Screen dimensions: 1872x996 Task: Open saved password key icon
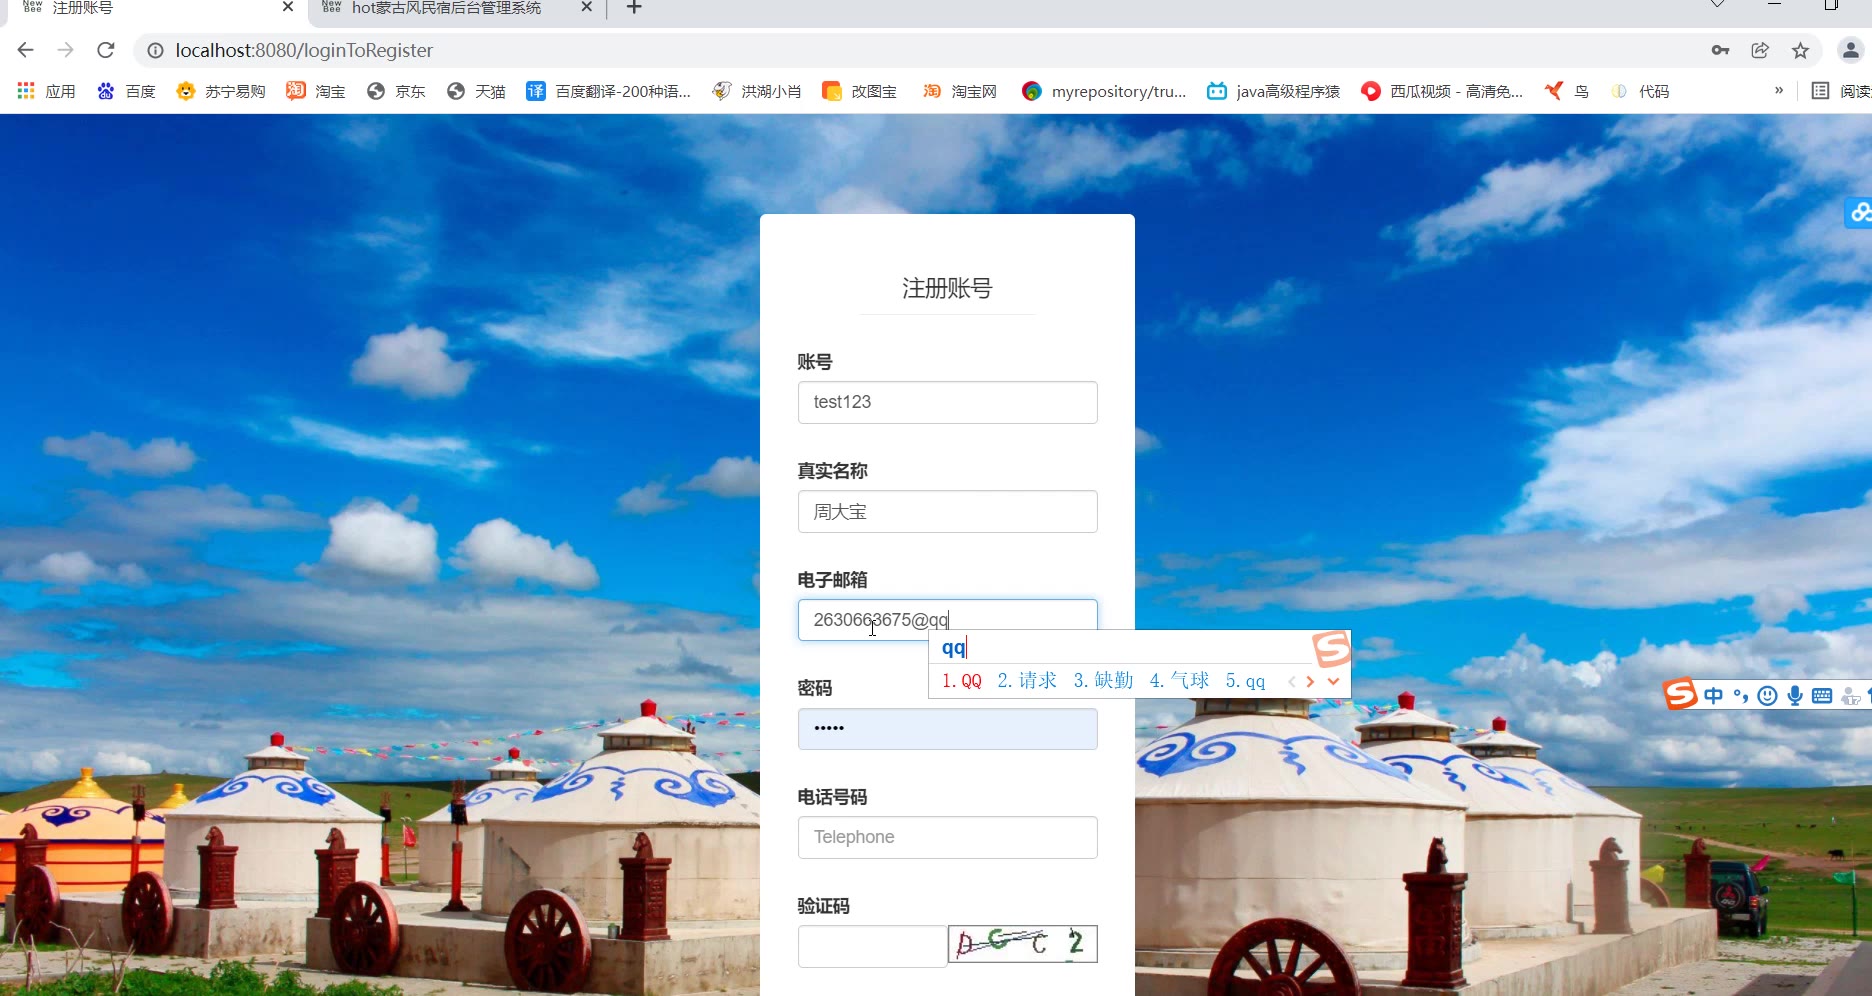(x=1720, y=50)
